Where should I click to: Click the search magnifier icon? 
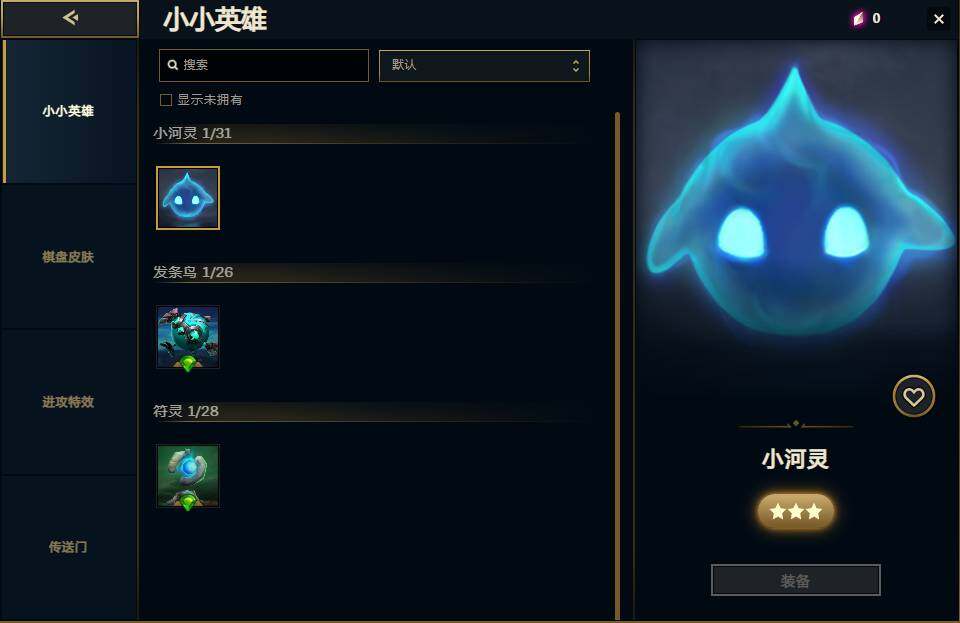[x=173, y=65]
